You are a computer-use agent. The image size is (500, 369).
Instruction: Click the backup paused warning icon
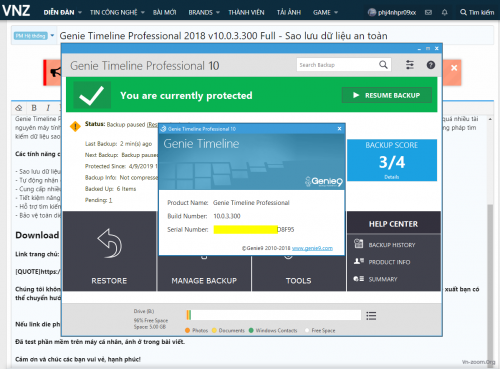click(x=75, y=126)
